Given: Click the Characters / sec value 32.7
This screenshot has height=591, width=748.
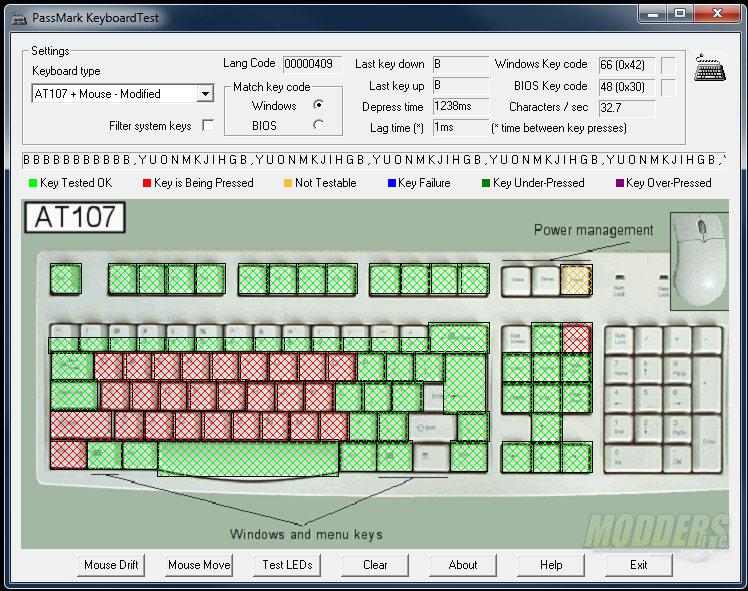Looking at the screenshot, I should pos(627,108).
